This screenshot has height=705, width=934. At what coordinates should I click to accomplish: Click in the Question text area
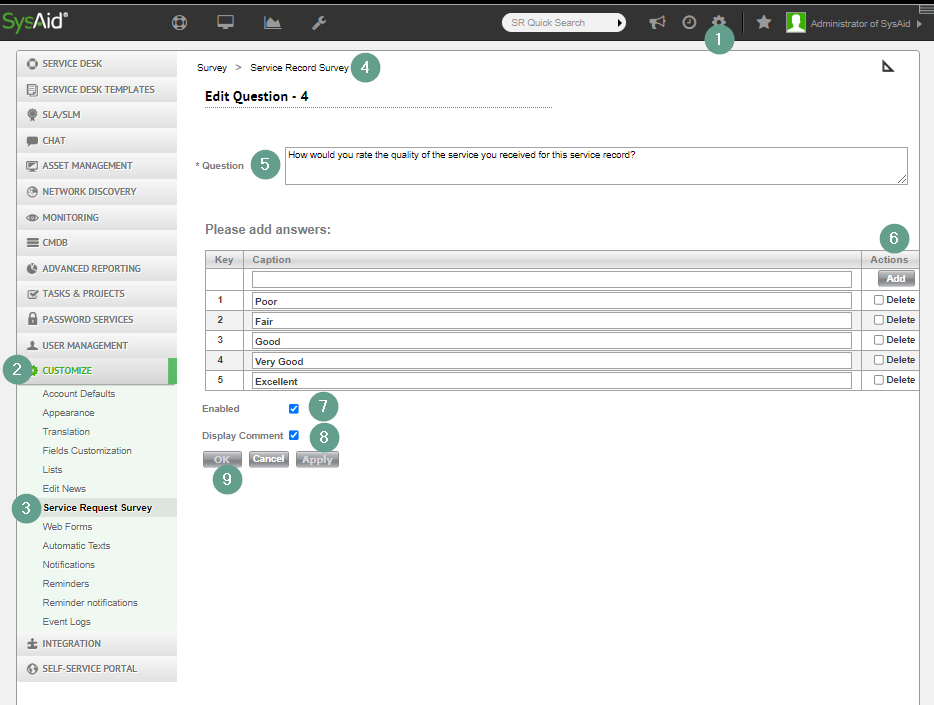point(596,166)
